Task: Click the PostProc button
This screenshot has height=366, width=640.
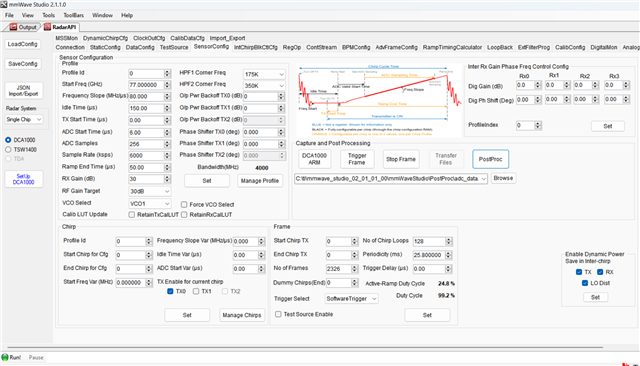Action: tap(491, 159)
